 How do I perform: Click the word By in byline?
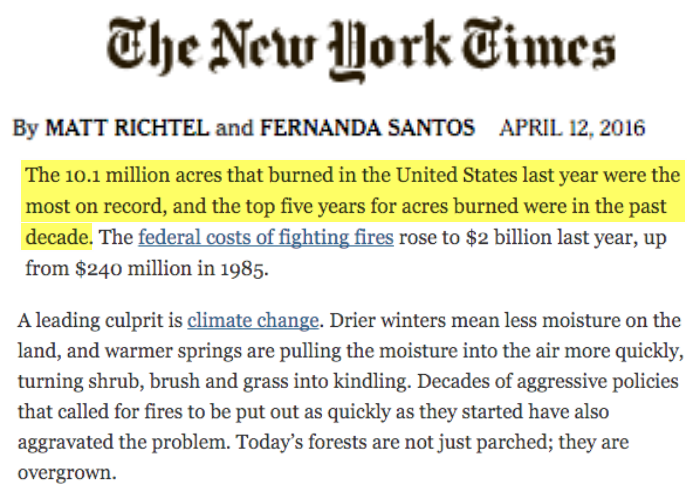pos(26,128)
